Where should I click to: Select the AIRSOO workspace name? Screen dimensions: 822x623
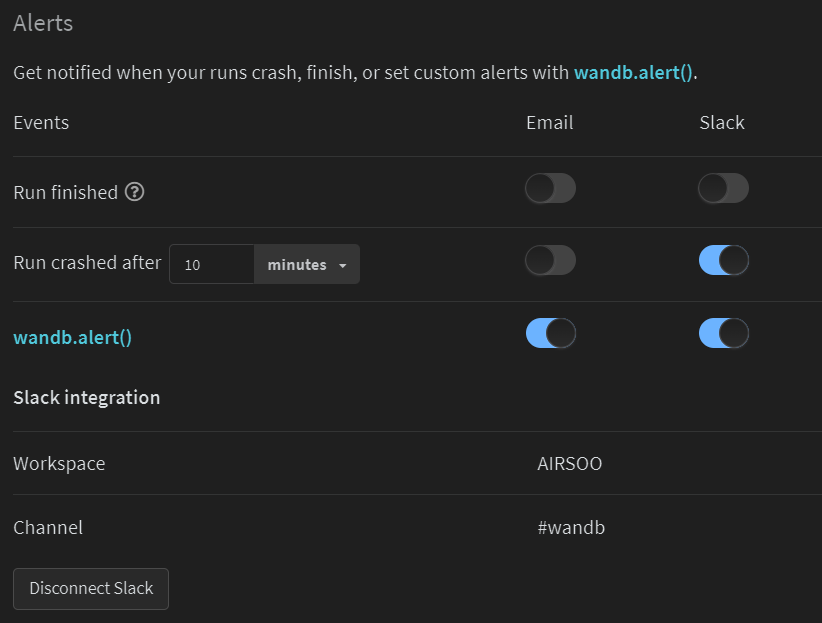[x=569, y=464]
